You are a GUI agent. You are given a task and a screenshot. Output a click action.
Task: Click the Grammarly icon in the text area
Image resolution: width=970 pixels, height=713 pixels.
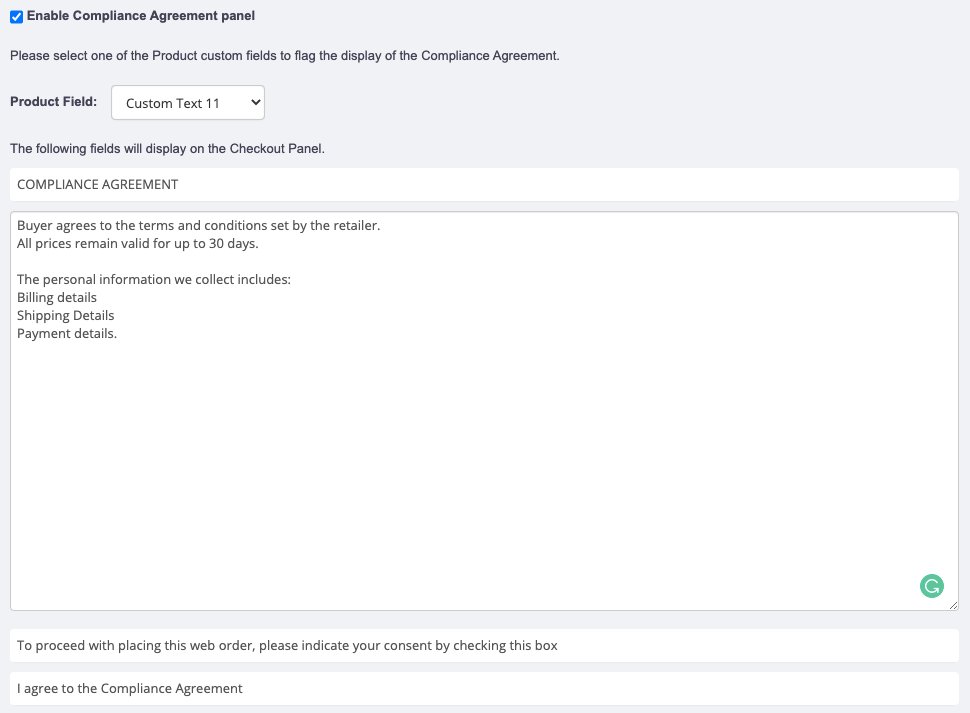coord(931,587)
